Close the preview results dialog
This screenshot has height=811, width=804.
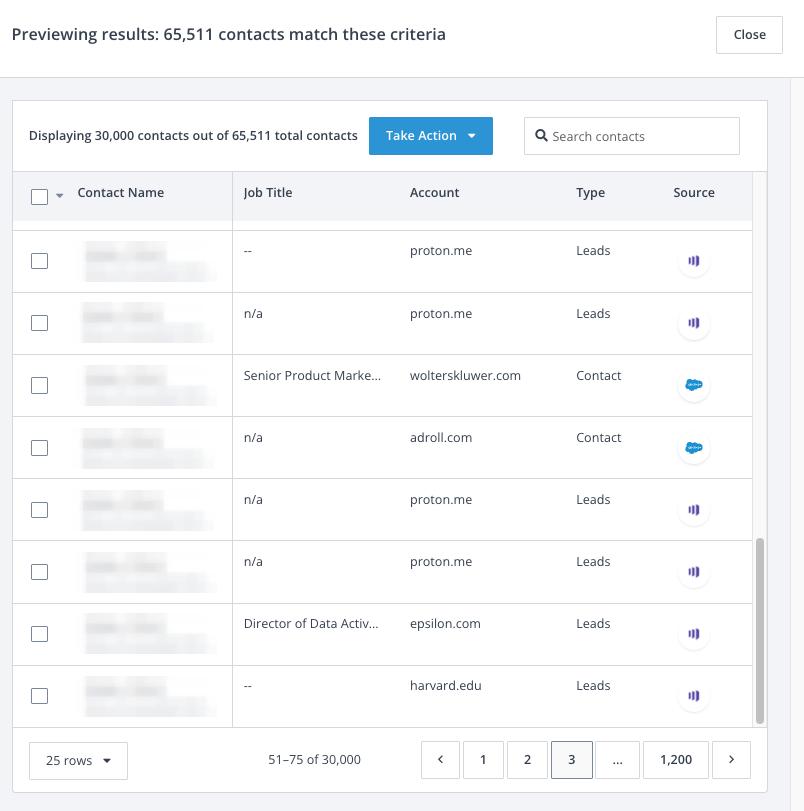[749, 34]
